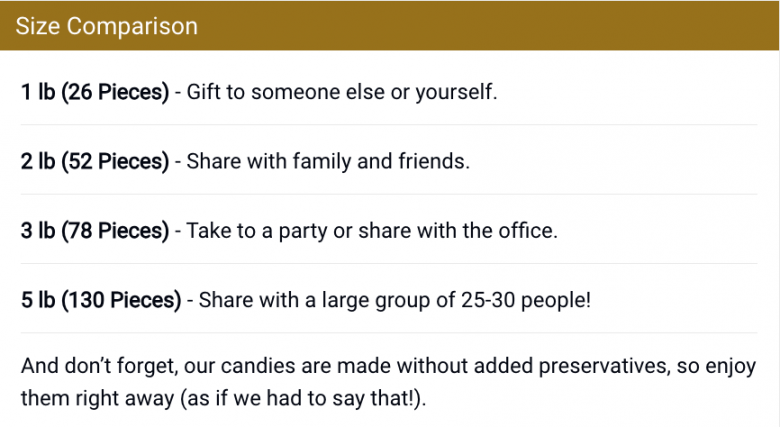Click the text Take to a party

pos(256,230)
